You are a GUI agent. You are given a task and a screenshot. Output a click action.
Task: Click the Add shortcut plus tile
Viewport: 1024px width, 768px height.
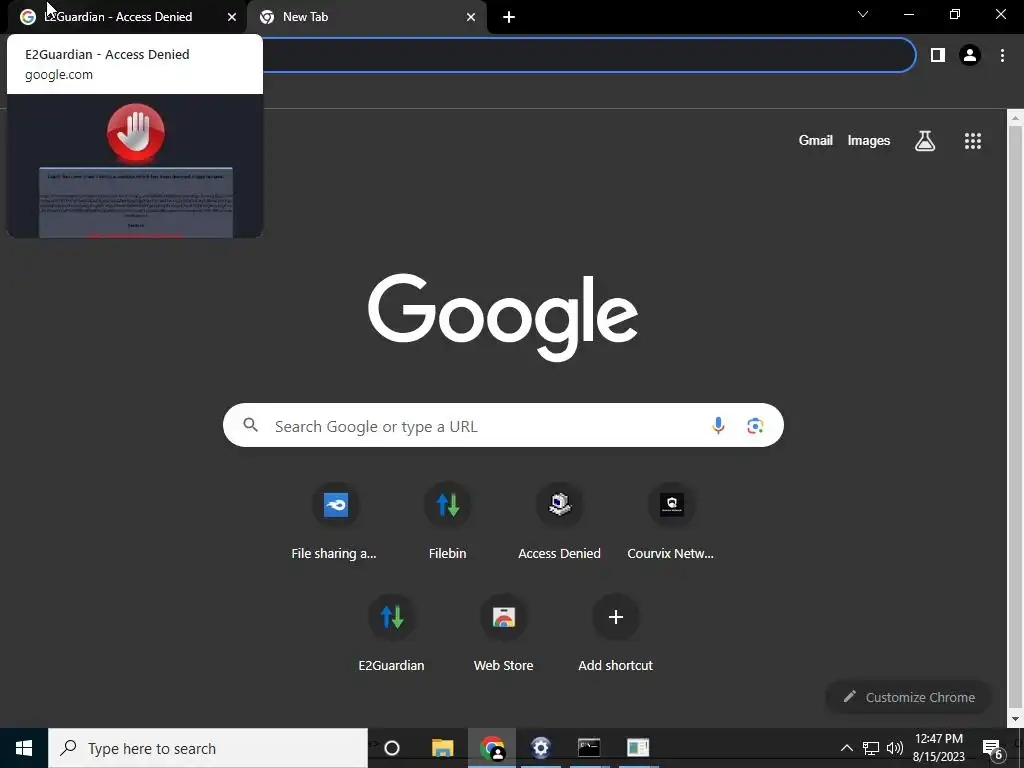[x=615, y=616]
